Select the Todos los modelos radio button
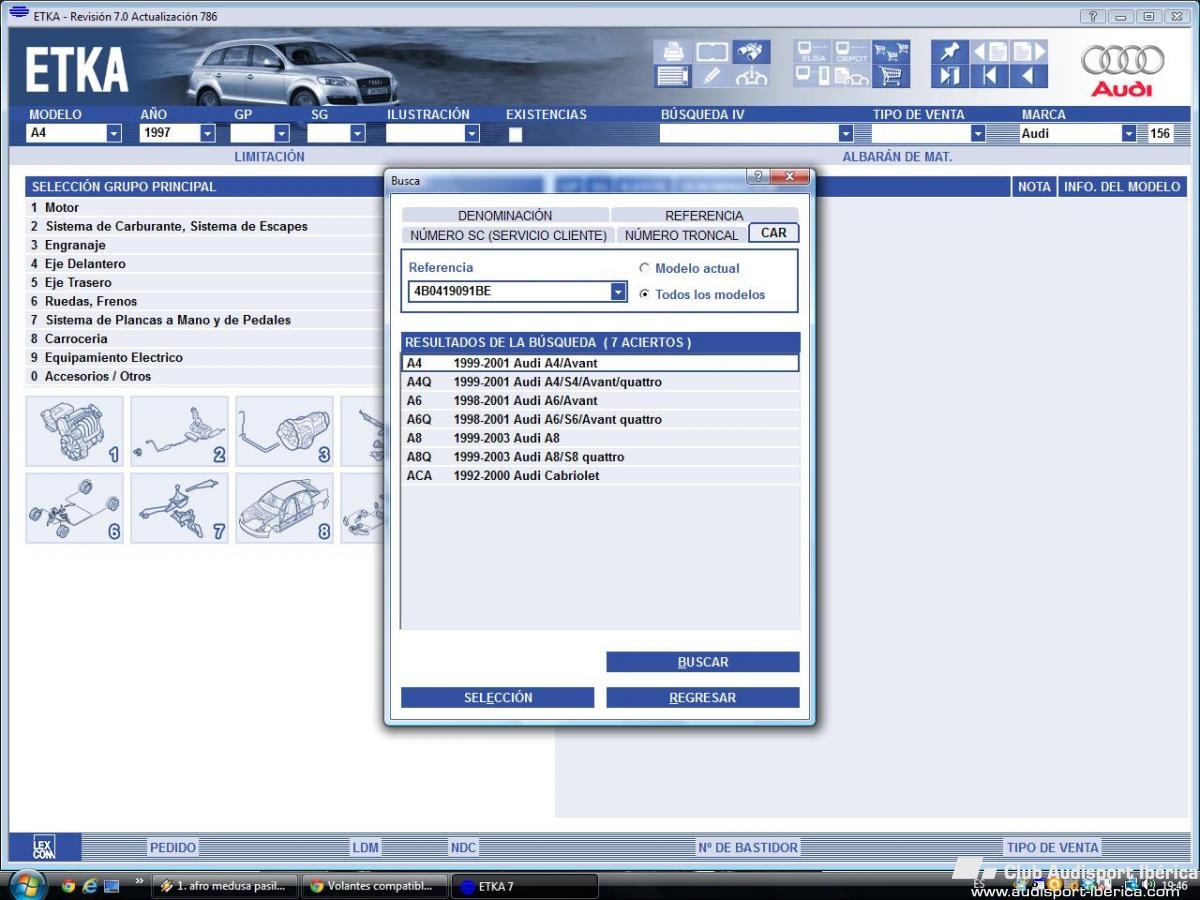The height and width of the screenshot is (900, 1200). coord(645,294)
